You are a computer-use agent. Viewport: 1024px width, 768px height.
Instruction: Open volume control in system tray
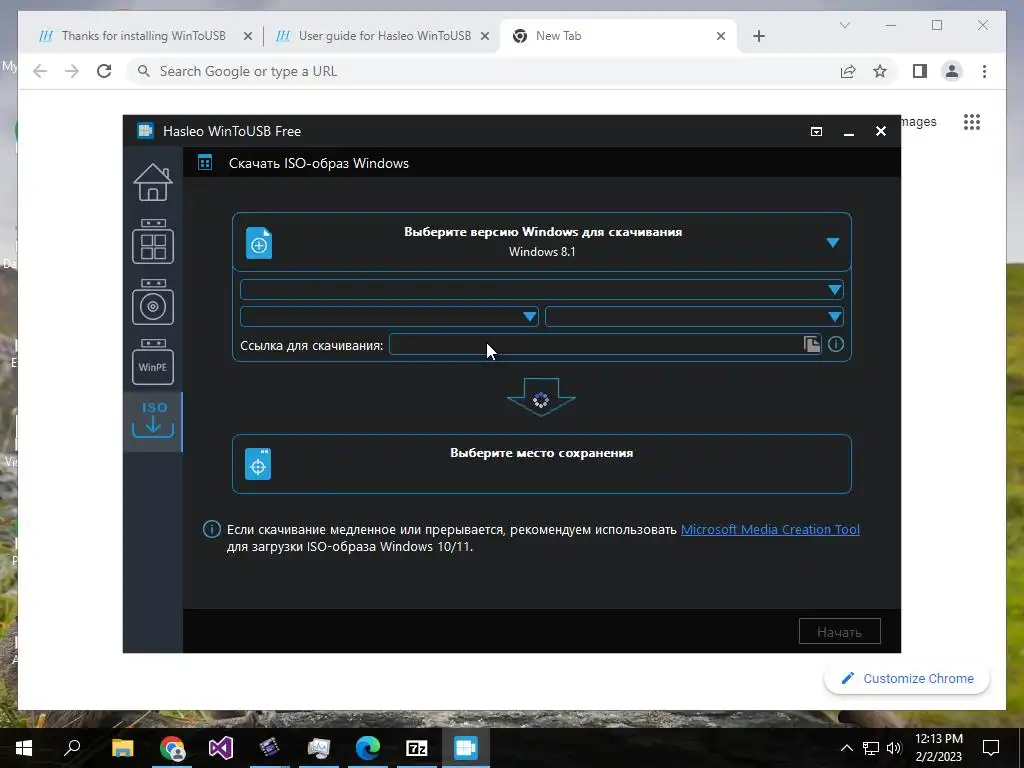[894, 748]
